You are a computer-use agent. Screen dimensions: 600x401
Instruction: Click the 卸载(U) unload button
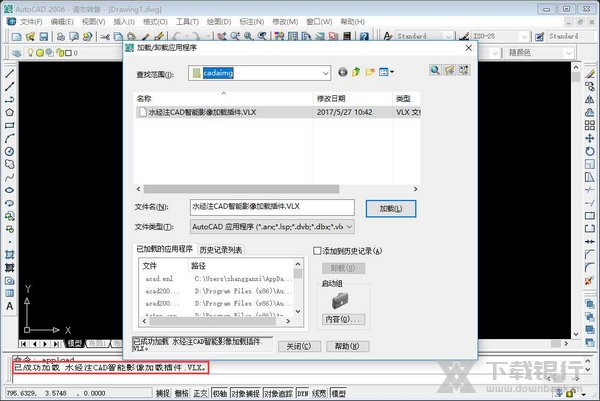tap(343, 268)
